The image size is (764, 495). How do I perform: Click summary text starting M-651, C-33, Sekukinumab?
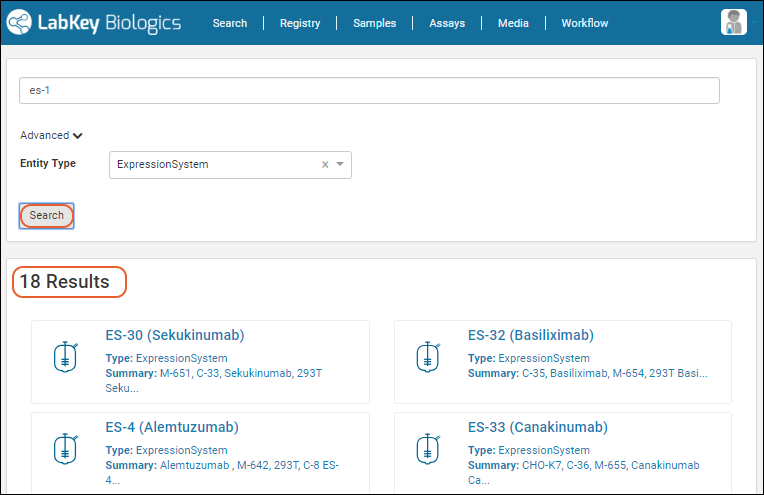point(213,381)
